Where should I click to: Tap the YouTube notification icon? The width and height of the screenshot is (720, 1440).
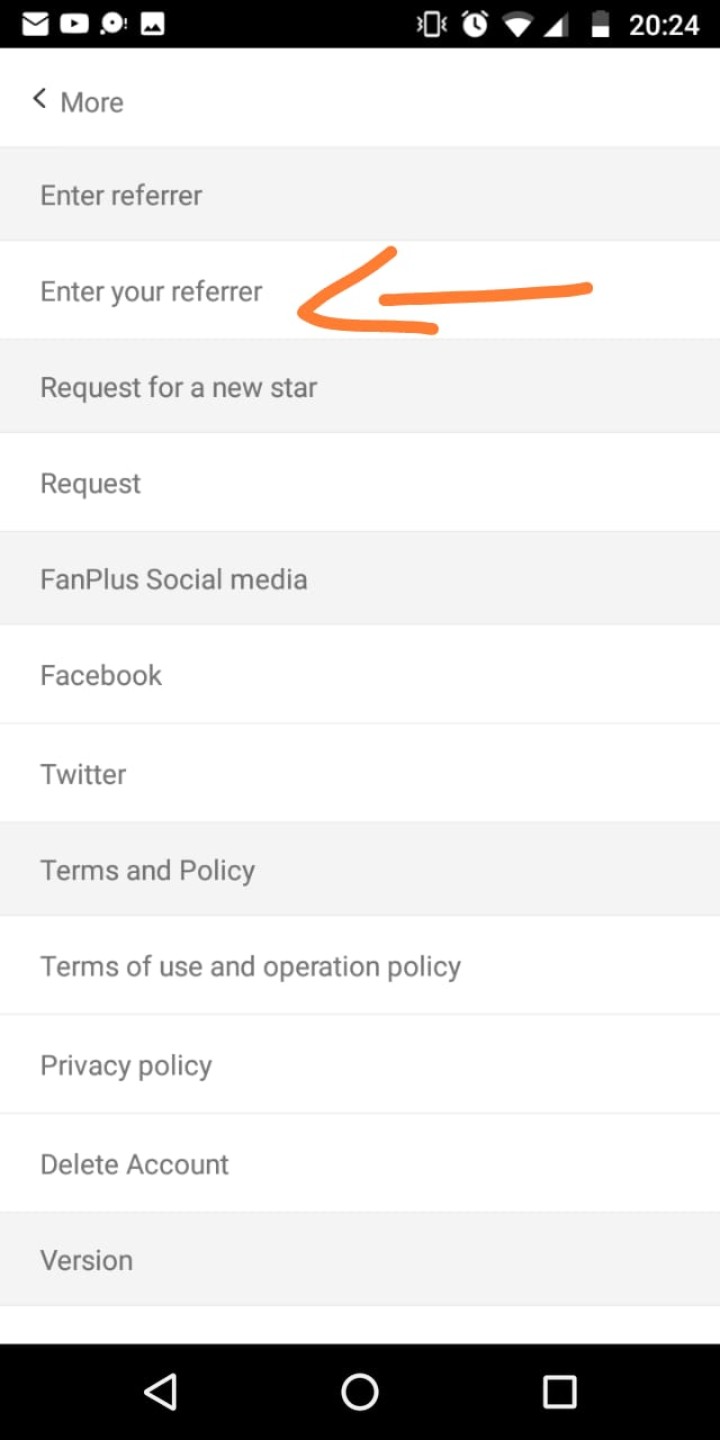(x=74, y=24)
